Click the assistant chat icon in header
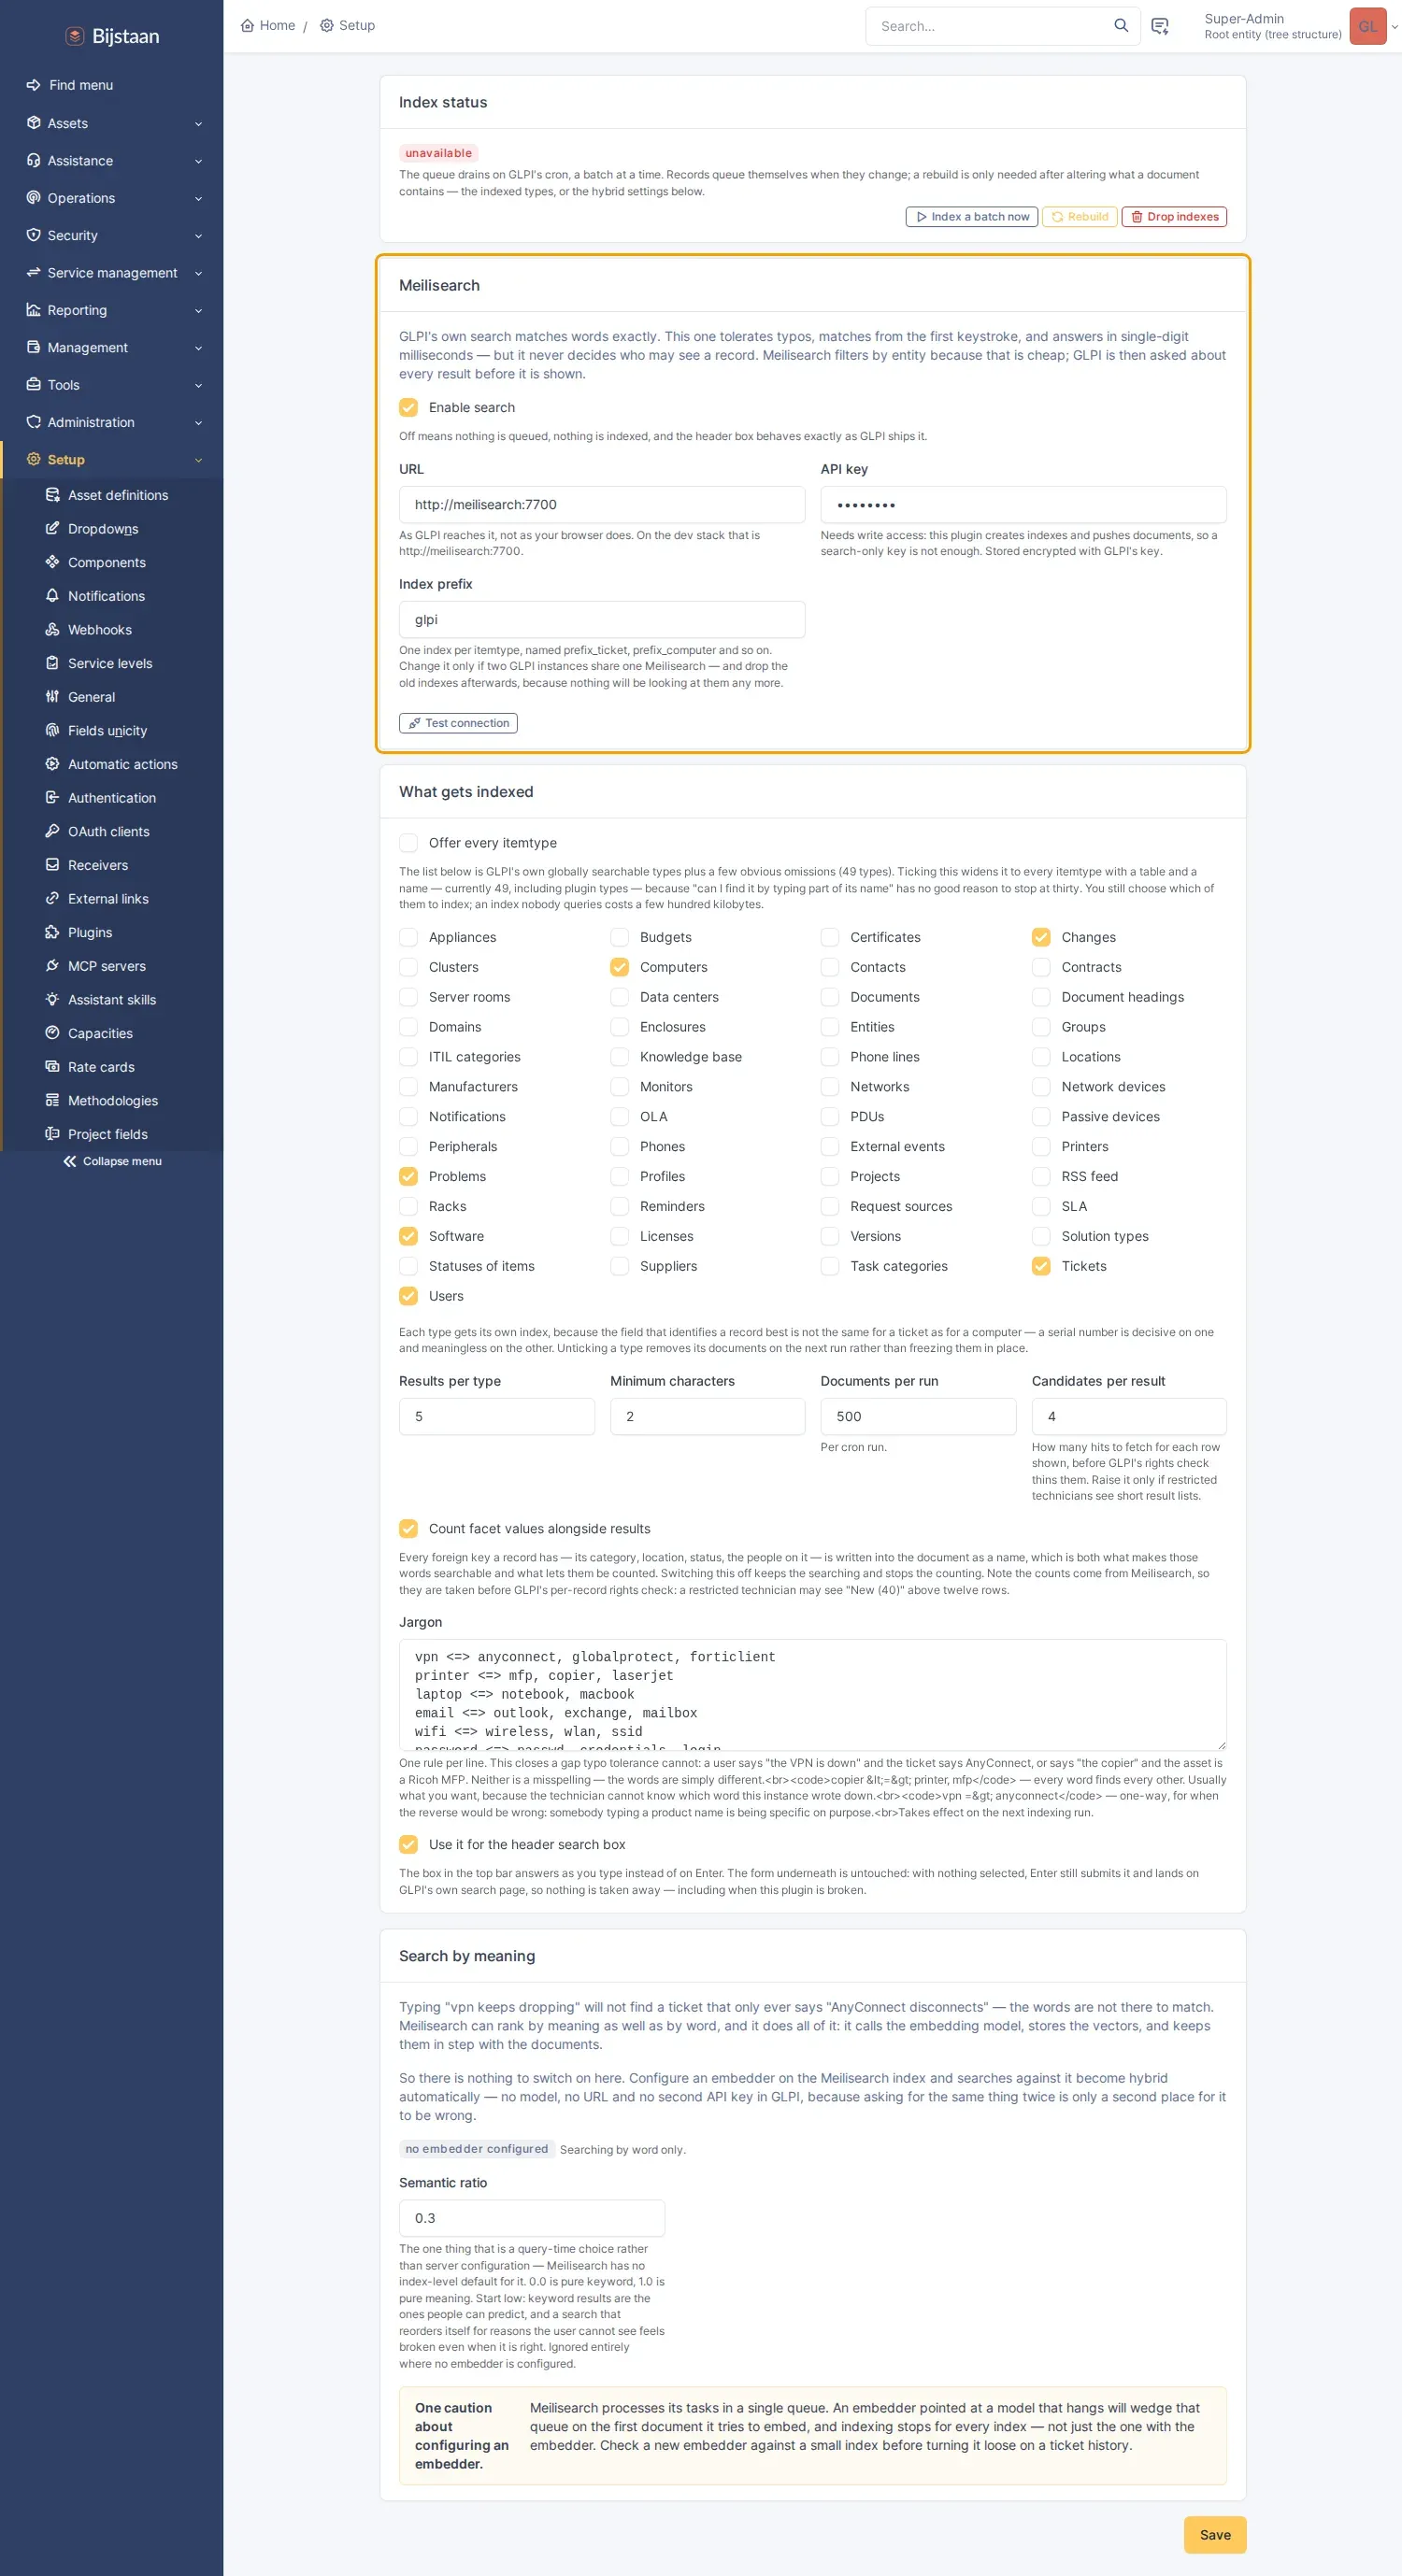This screenshot has height=2576, width=1402. tap(1160, 26)
